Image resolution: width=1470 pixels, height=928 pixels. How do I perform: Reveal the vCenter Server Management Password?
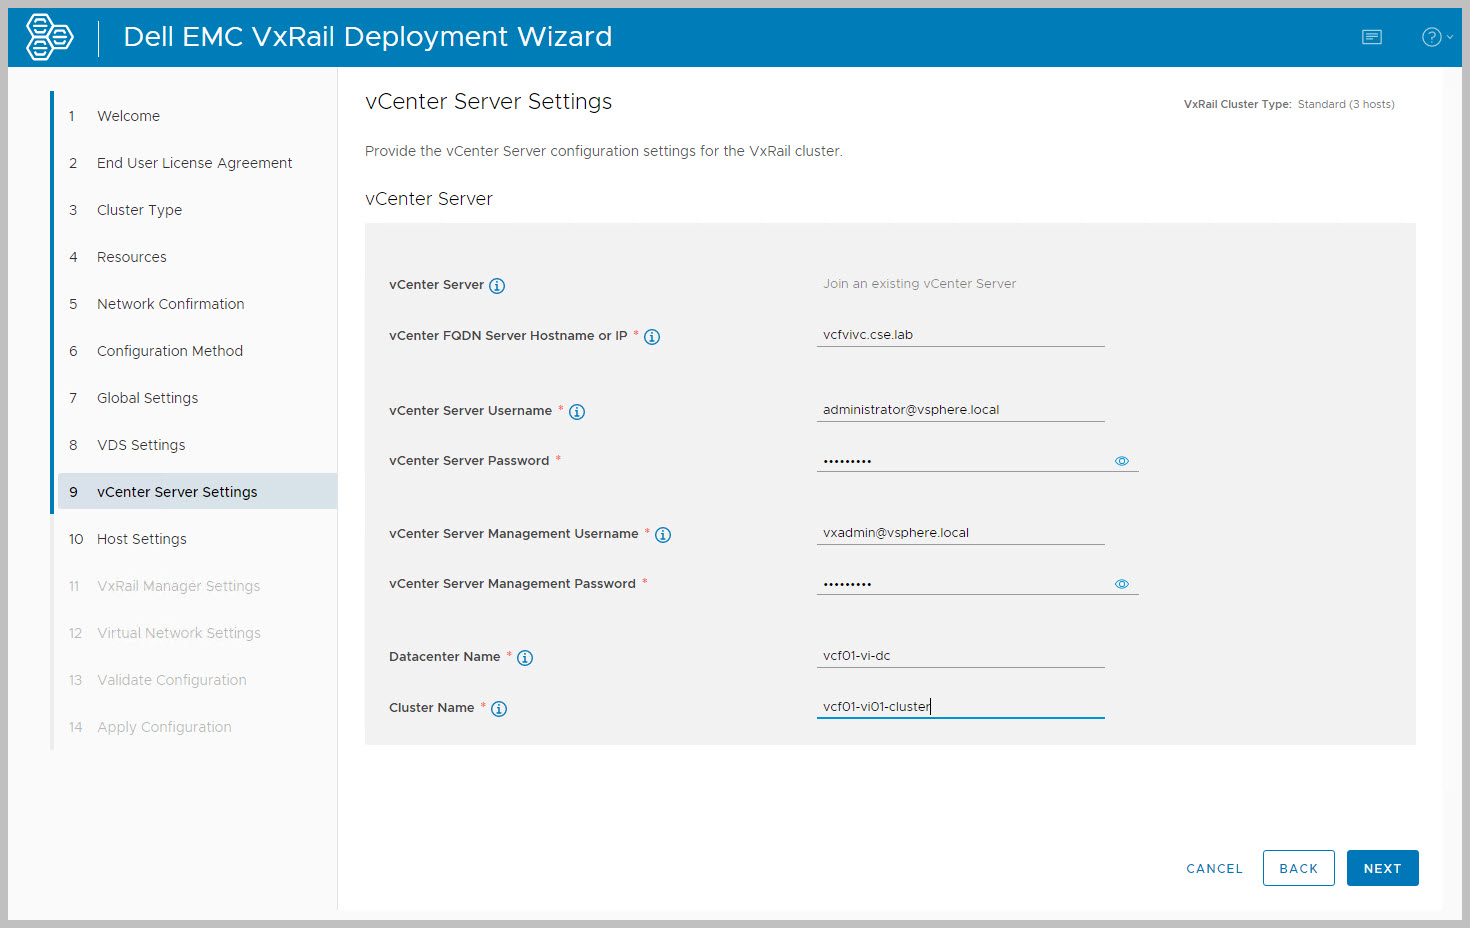pyautogui.click(x=1121, y=584)
